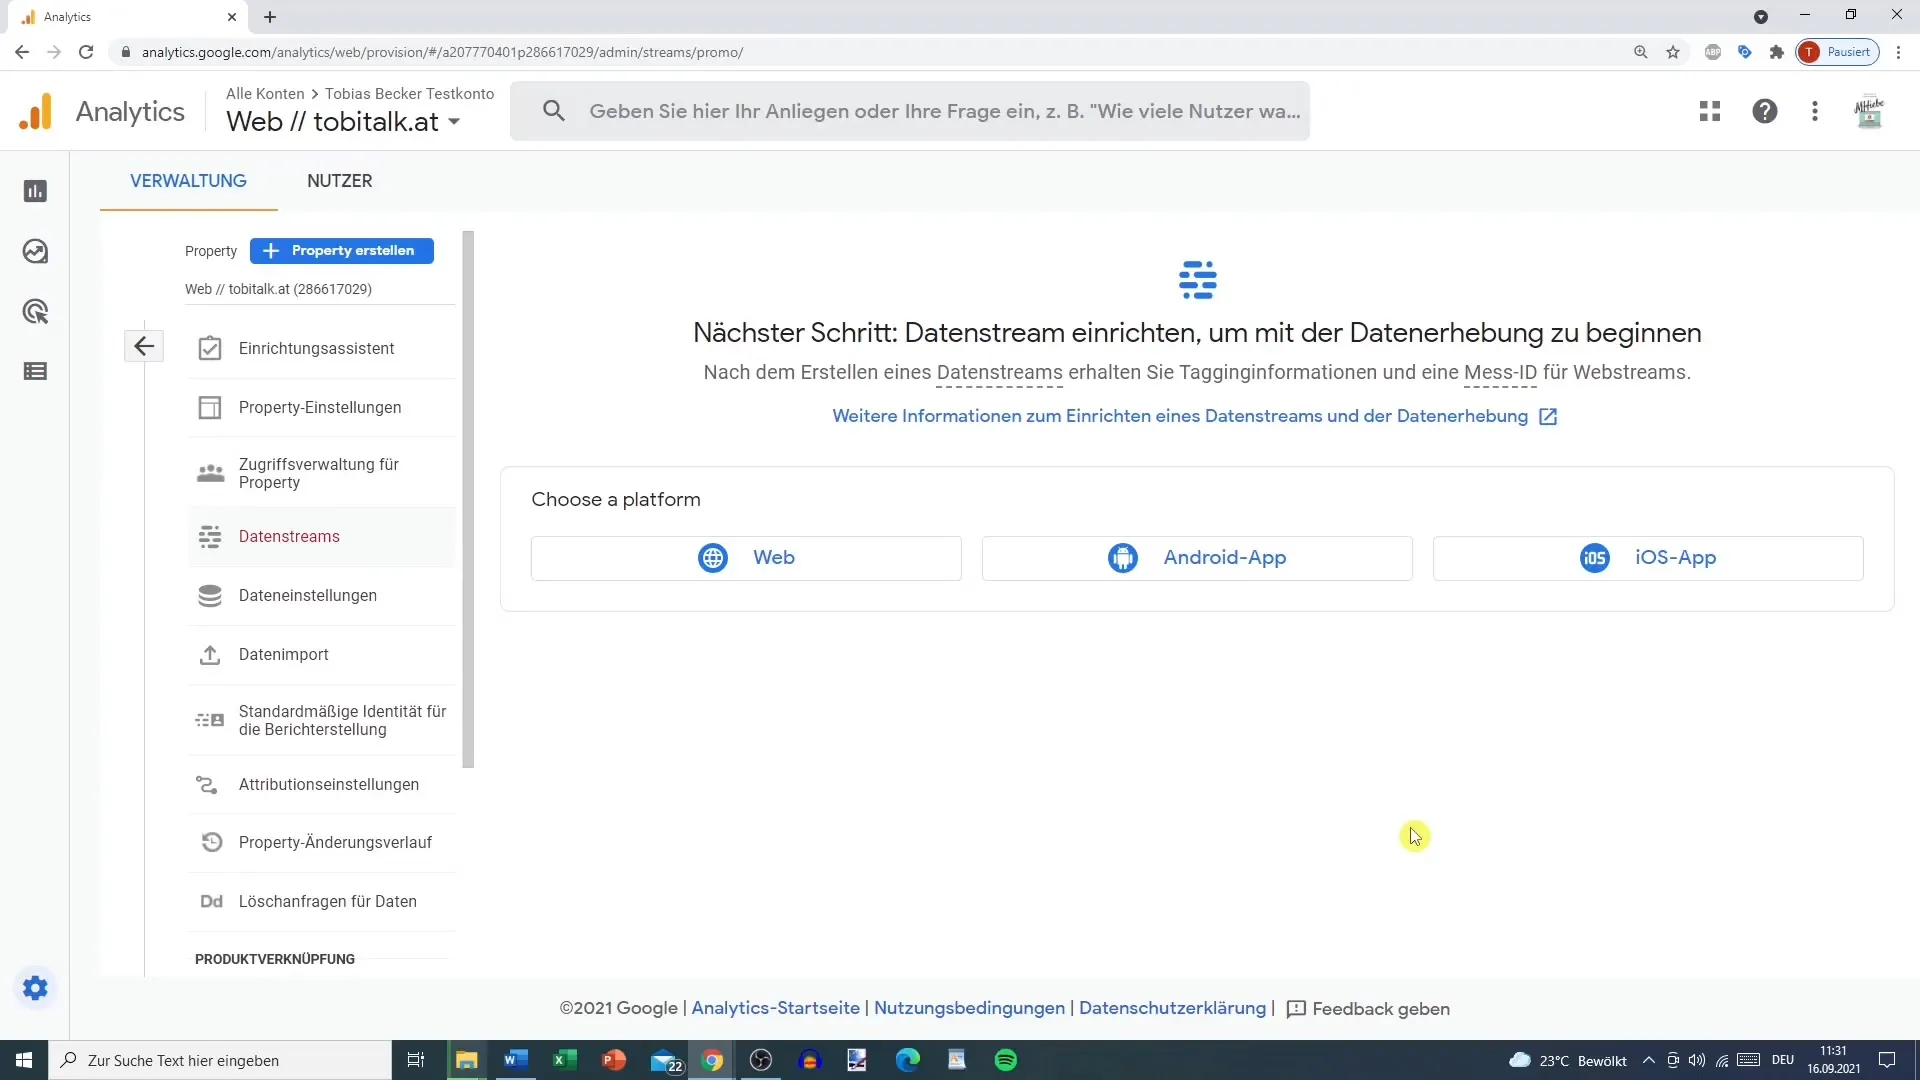Select the Web platform option

[746, 556]
